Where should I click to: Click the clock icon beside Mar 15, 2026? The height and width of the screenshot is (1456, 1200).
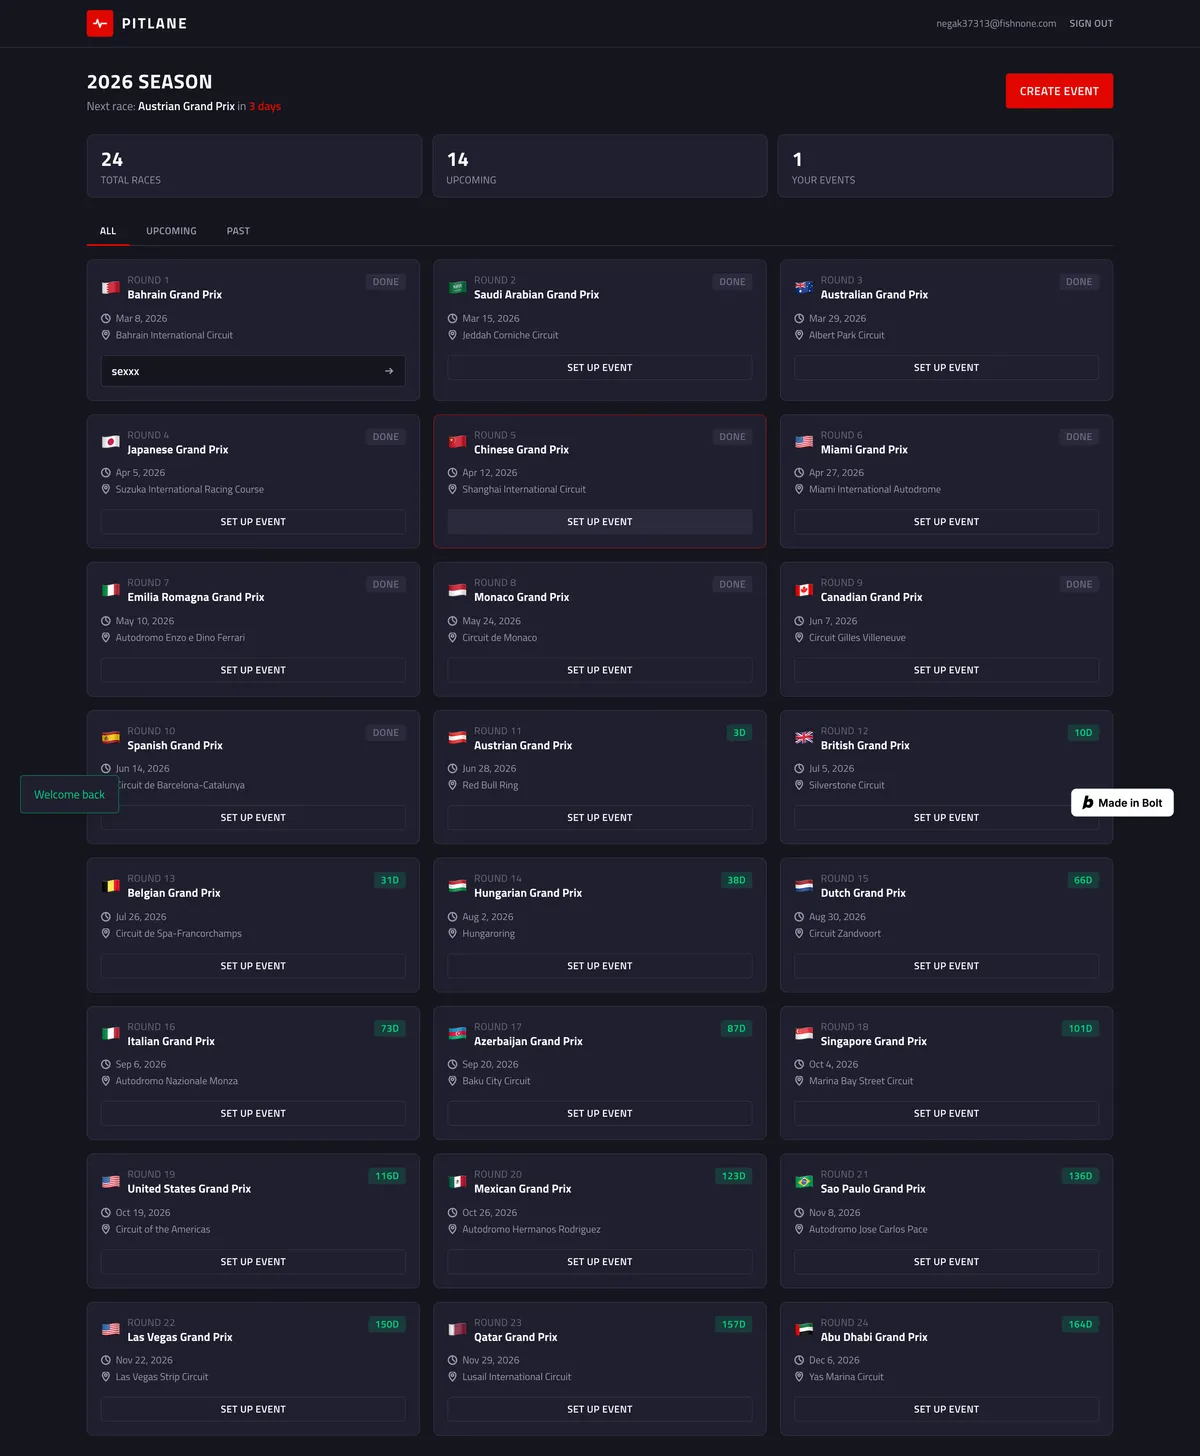click(x=452, y=319)
